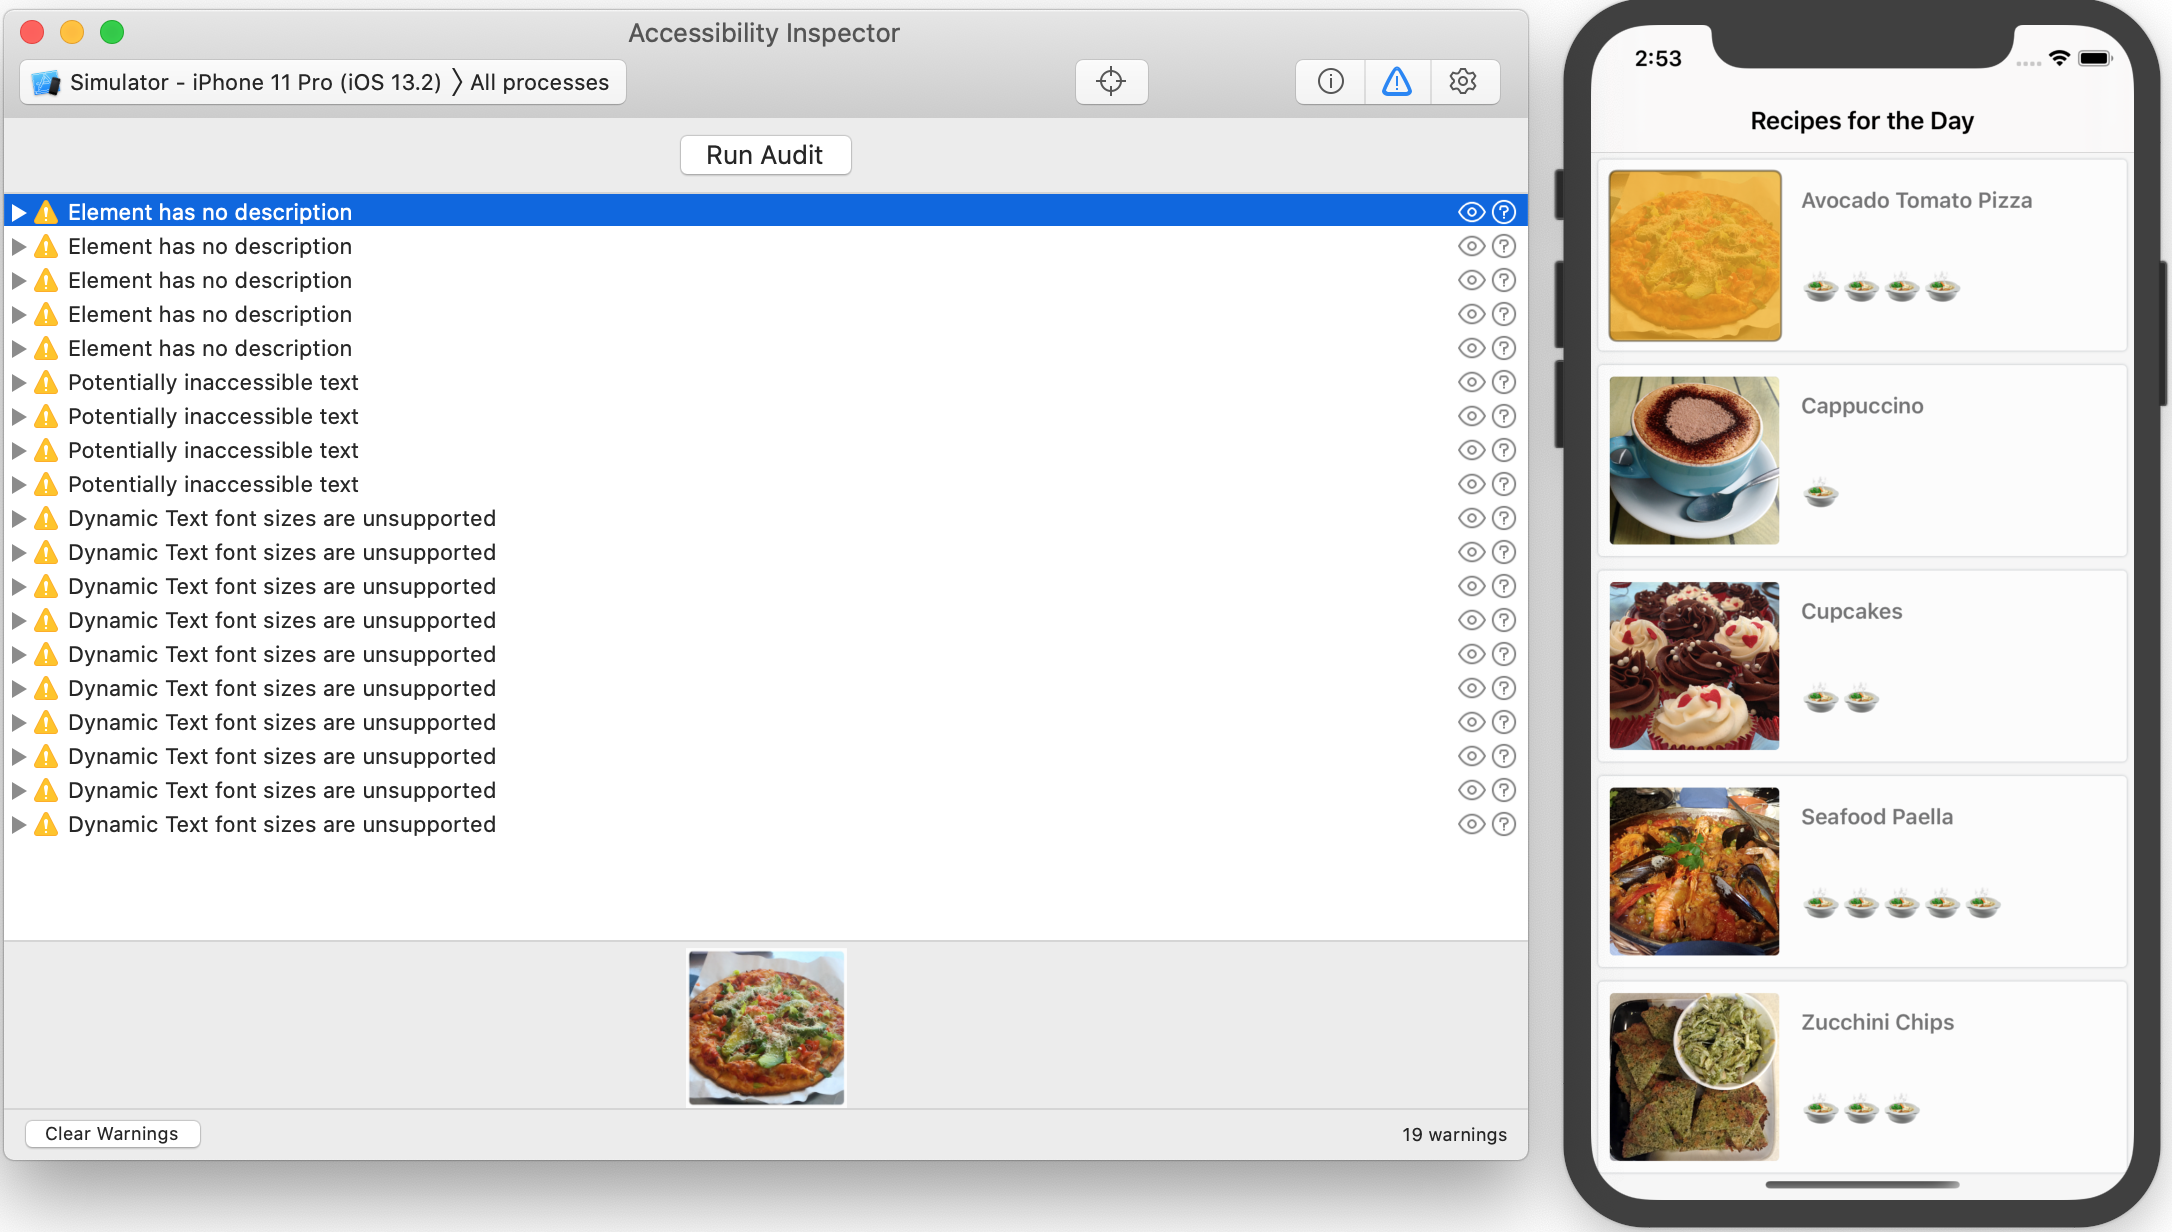Select the Audit warning triangle icon
Image resolution: width=2172 pixels, height=1232 pixels.
pos(1397,82)
